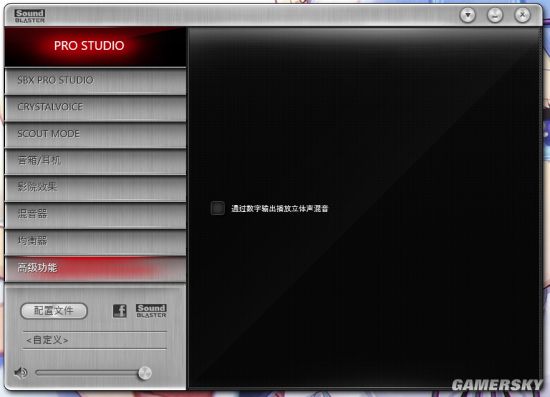This screenshot has height=397, width=550.
Task: Click the Sound Blaster logo near Facebook icon
Action: pyautogui.click(x=151, y=311)
